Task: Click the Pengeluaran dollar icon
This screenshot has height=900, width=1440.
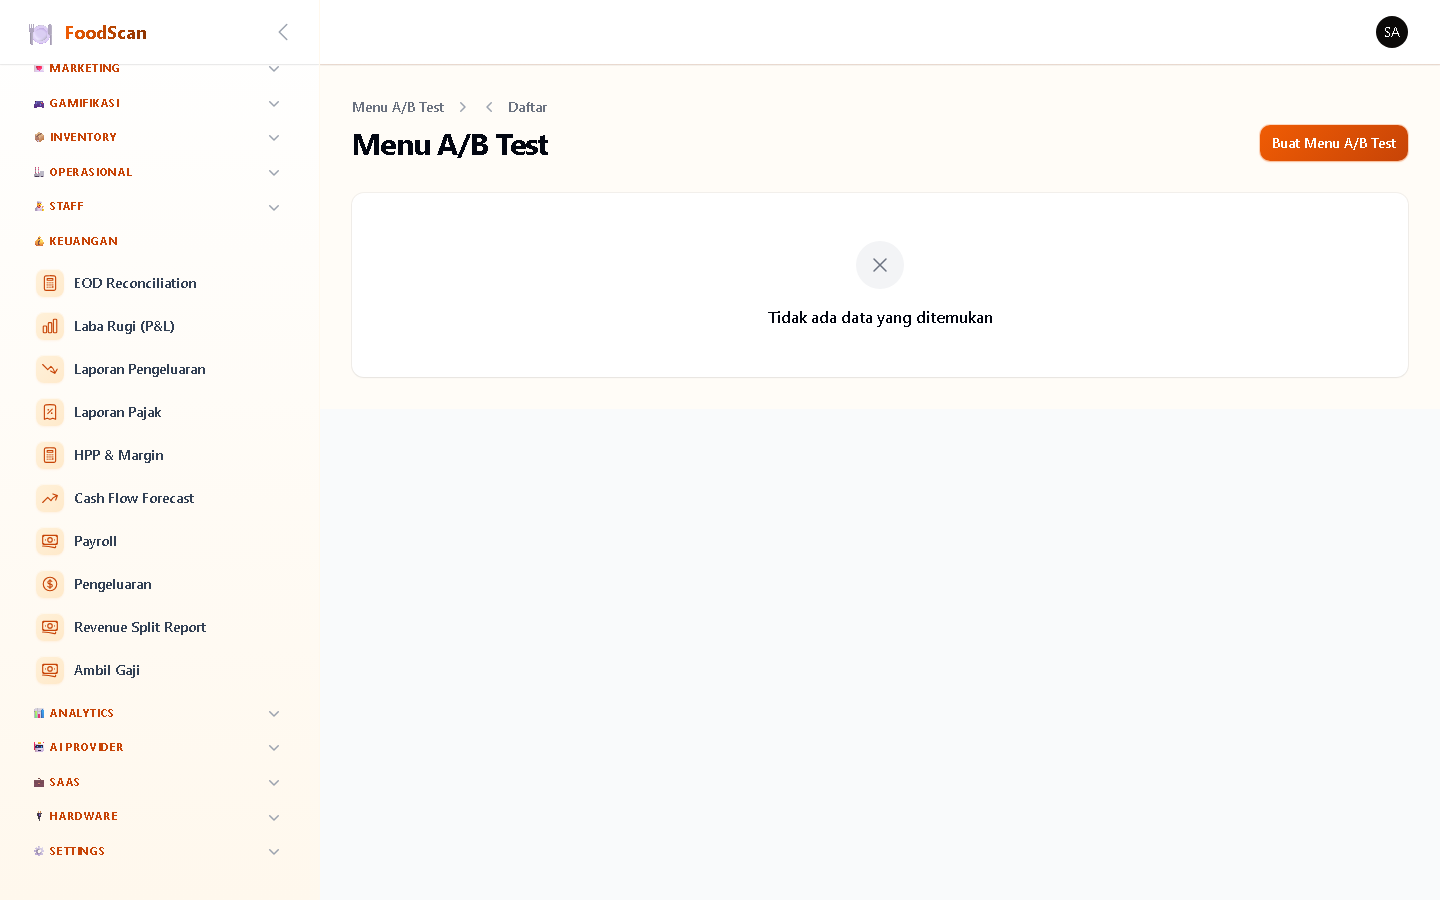Action: point(50,584)
